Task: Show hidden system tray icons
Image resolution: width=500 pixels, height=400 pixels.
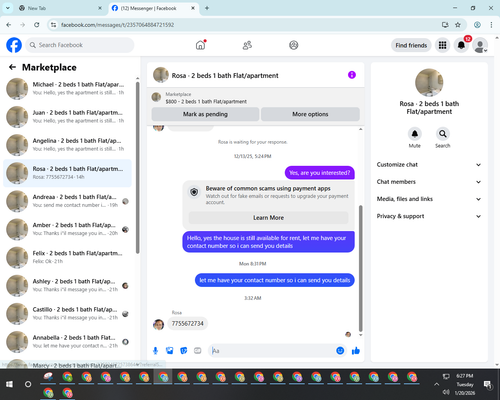Action: pos(436,384)
